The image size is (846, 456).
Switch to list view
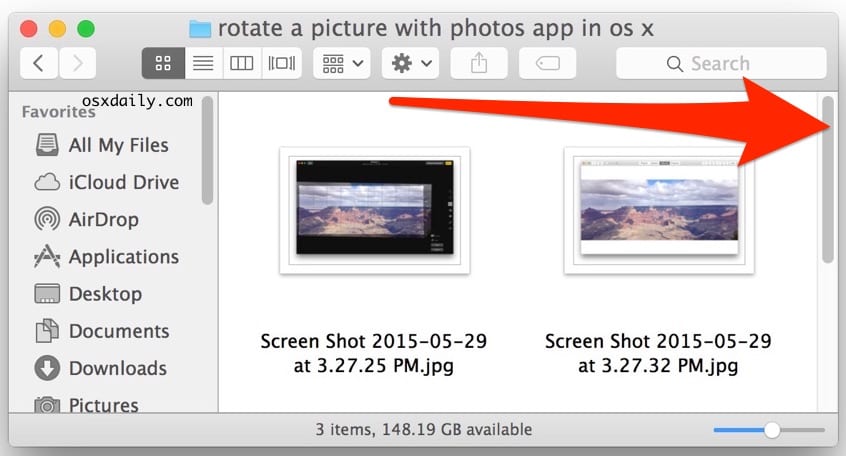click(x=203, y=64)
